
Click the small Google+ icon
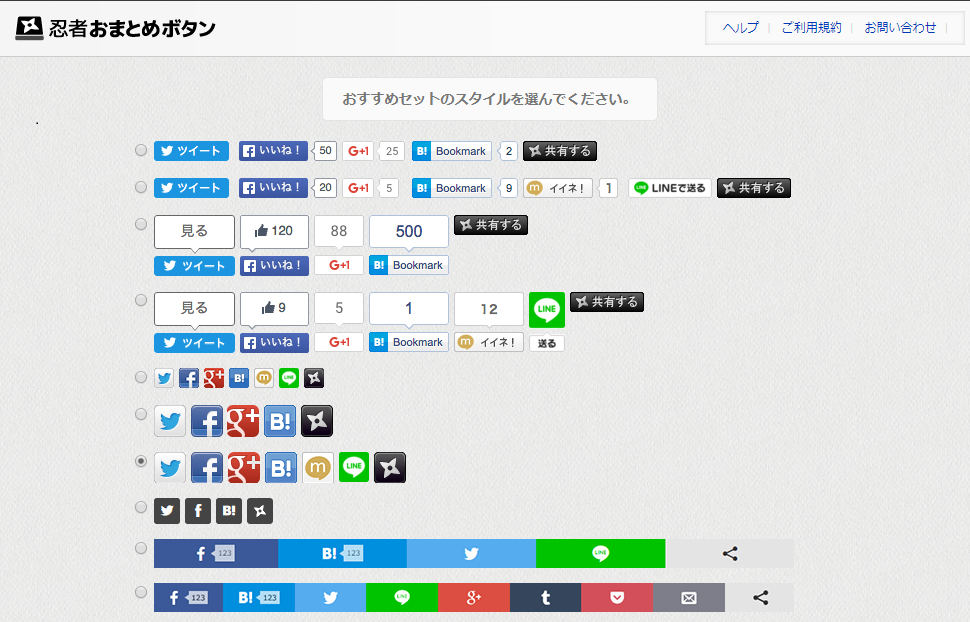coord(214,378)
